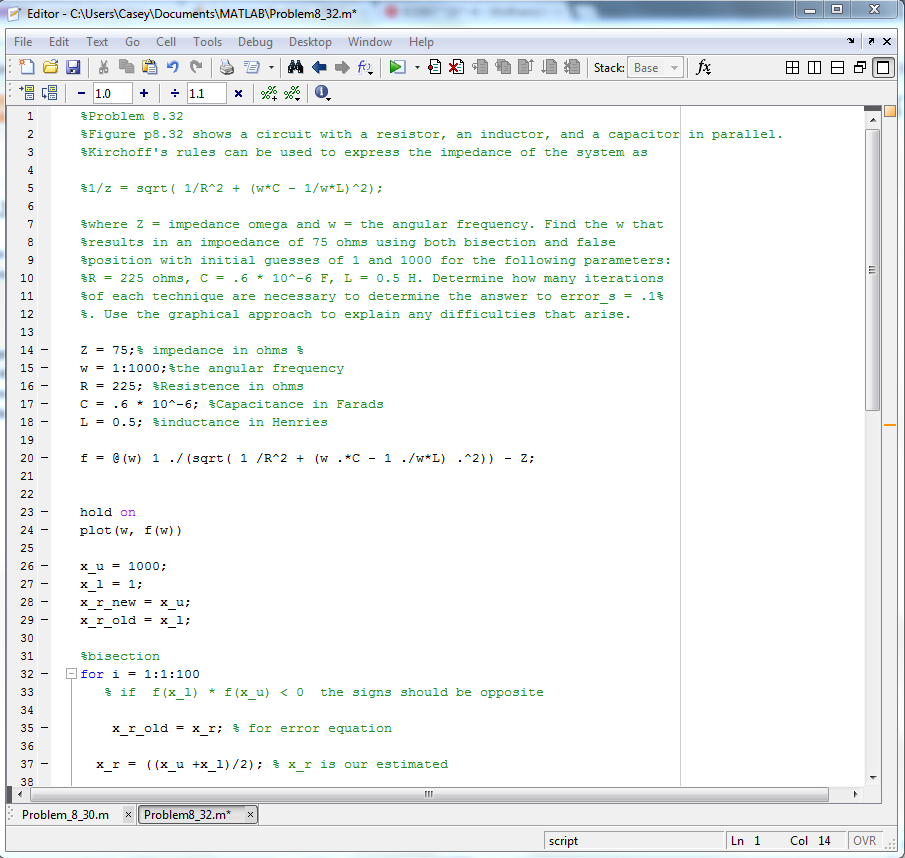Open the File menu

(x=23, y=42)
